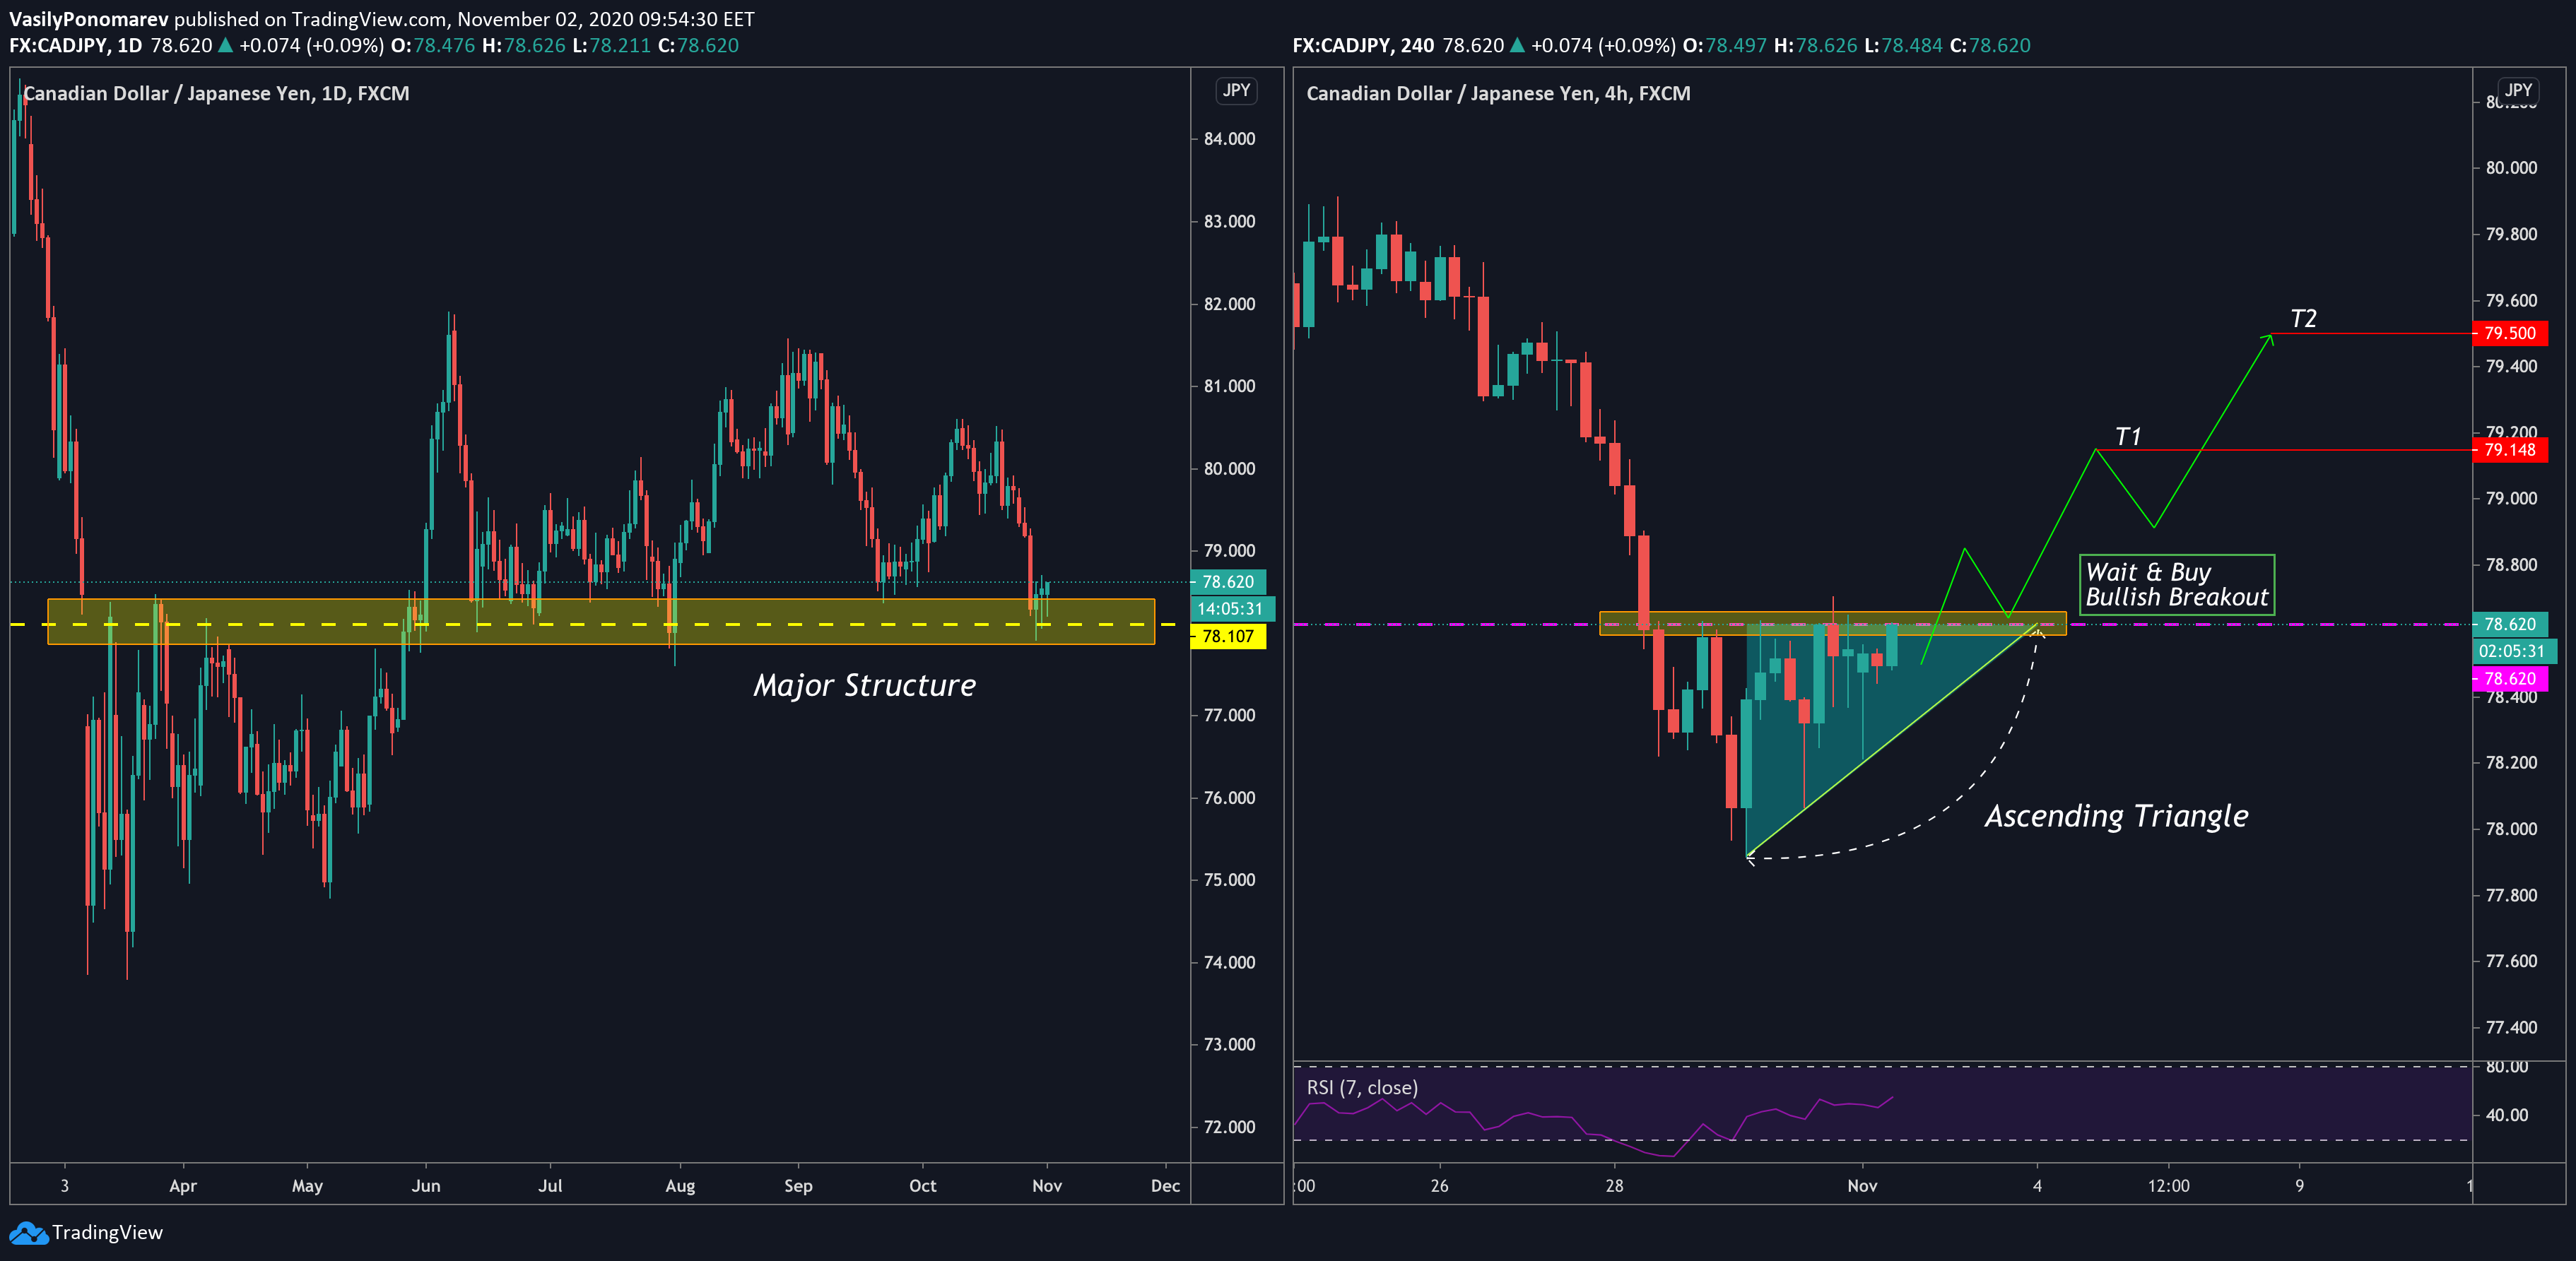This screenshot has height=1261, width=2576.
Task: Select the 'FX:CADJPY, 1D' symbol header
Action: tap(76, 46)
